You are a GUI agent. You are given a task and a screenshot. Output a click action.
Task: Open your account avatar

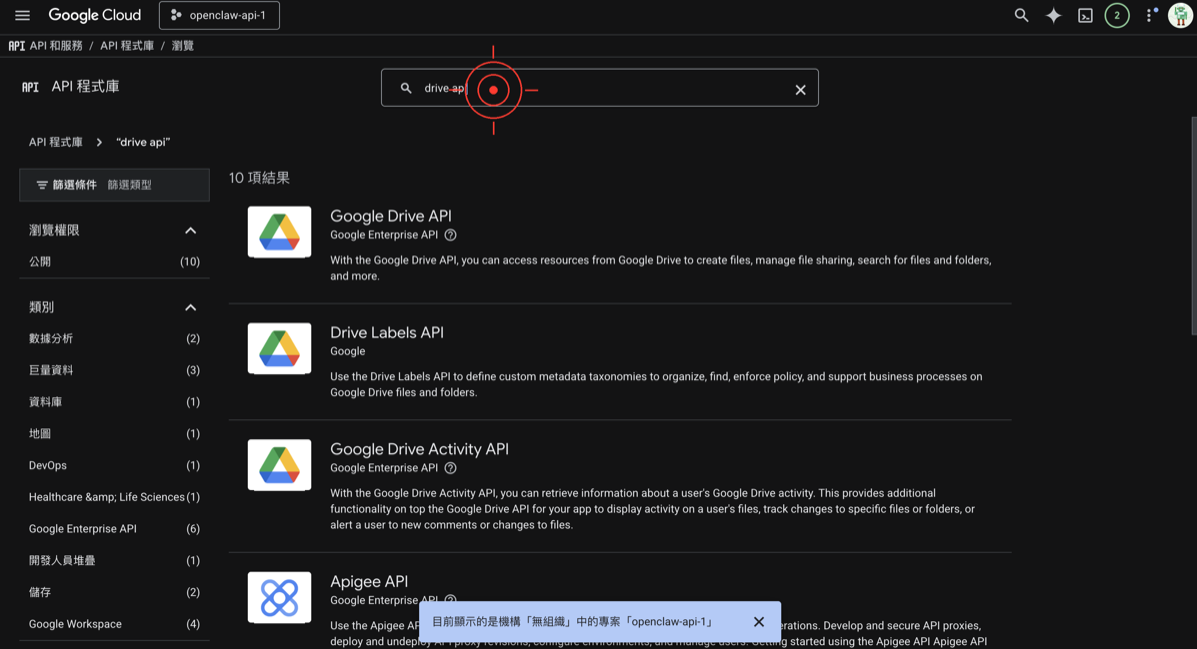1181,15
